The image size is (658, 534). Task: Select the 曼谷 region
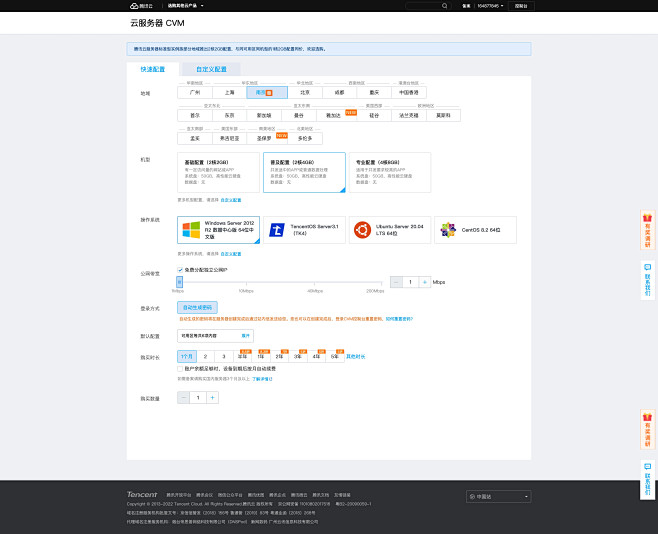point(299,115)
